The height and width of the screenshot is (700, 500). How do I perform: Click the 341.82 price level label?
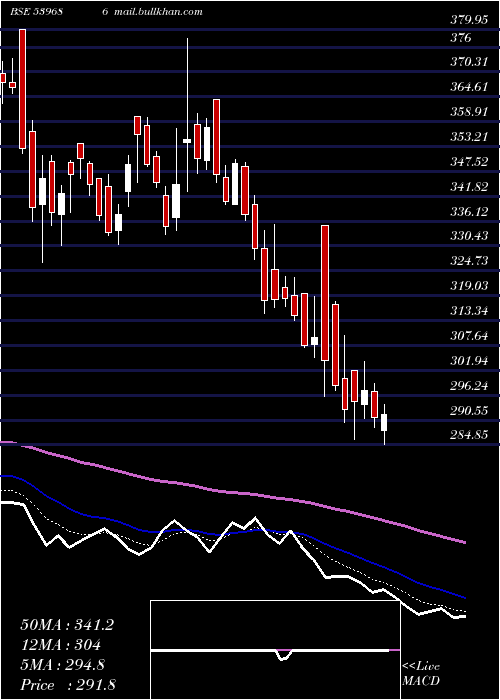pyautogui.click(x=469, y=187)
